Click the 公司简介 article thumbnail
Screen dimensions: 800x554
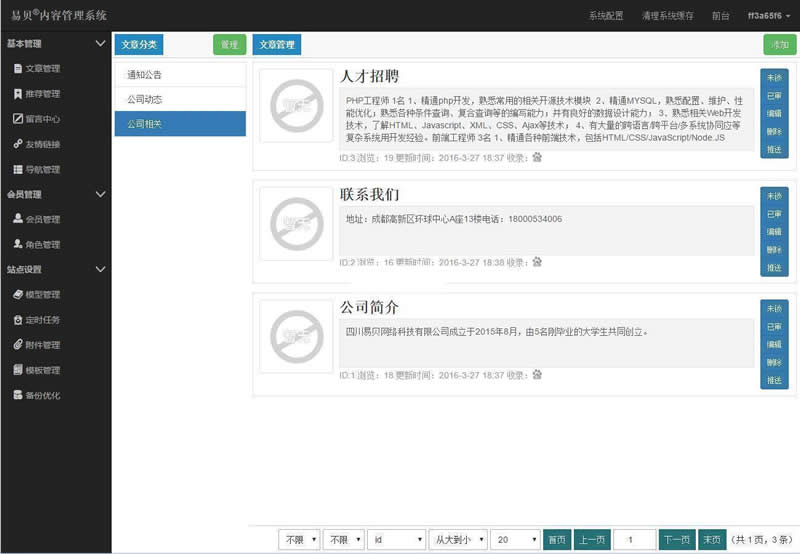tap(295, 335)
